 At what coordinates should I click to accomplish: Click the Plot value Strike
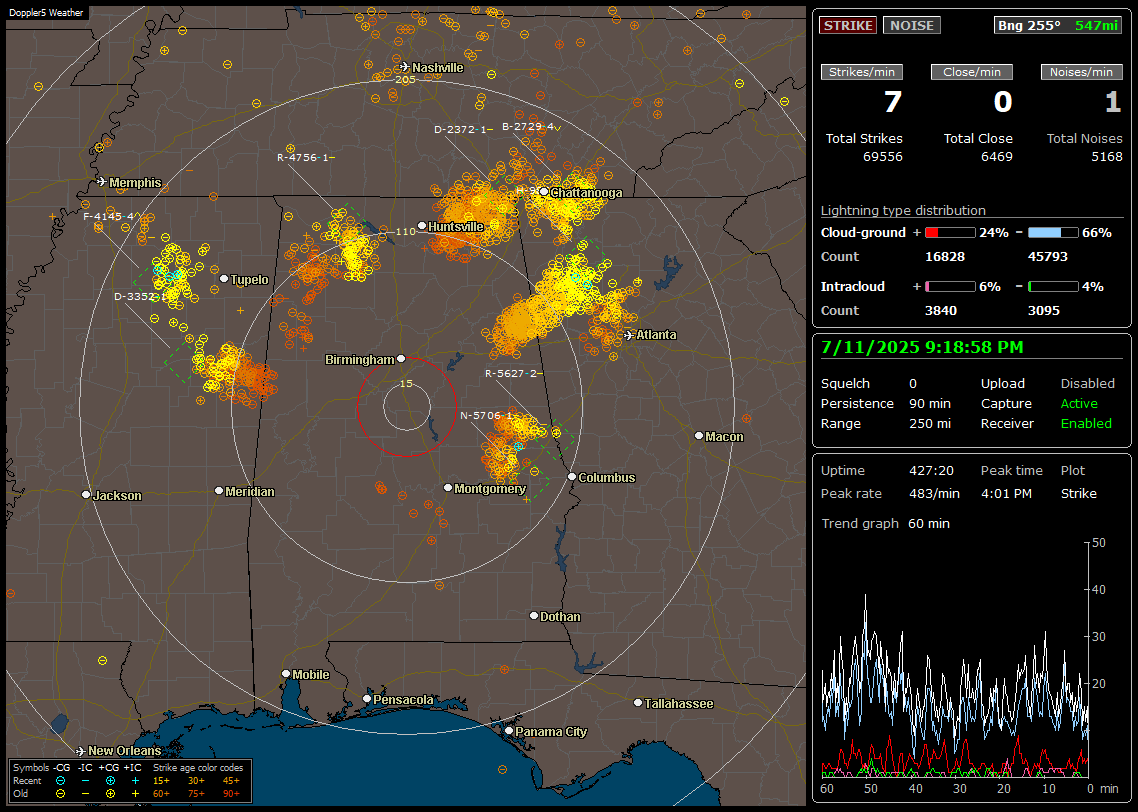(1078, 493)
